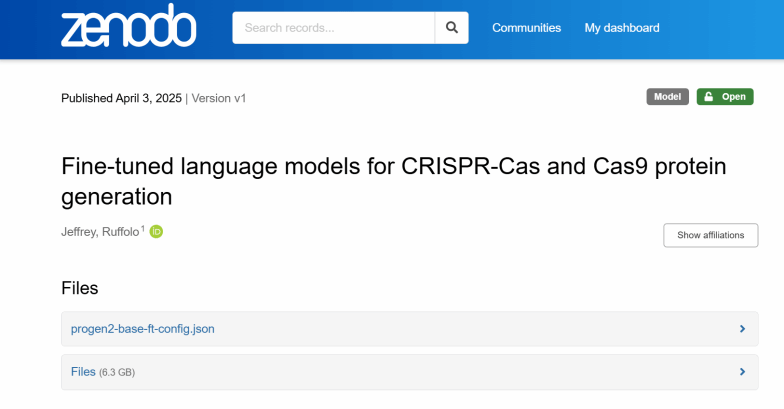The height and width of the screenshot is (409, 784).
Task: Open the author's ORCID icon
Action: (x=156, y=232)
